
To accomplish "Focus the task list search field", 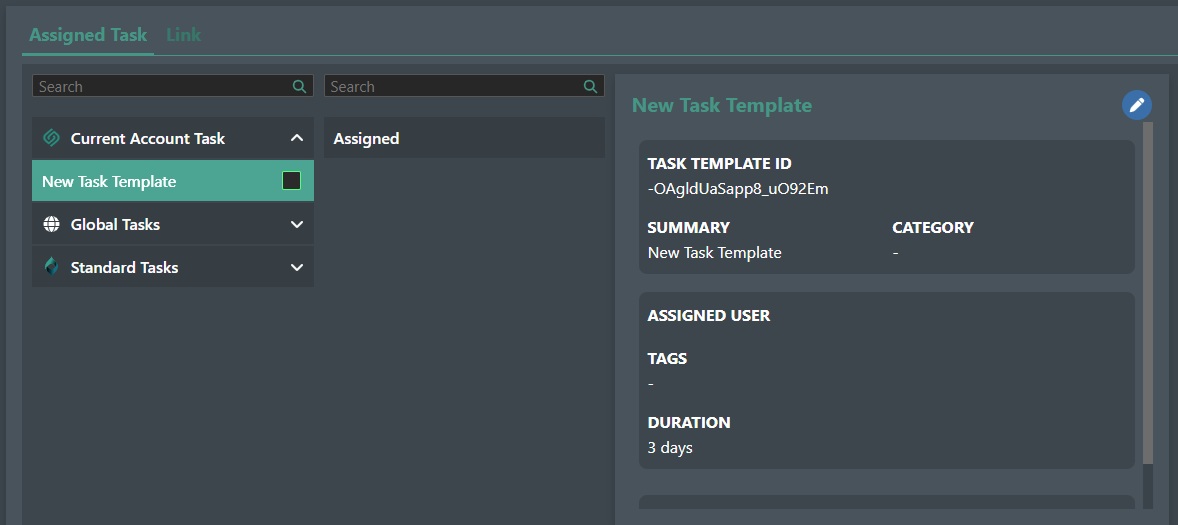I will (173, 86).
